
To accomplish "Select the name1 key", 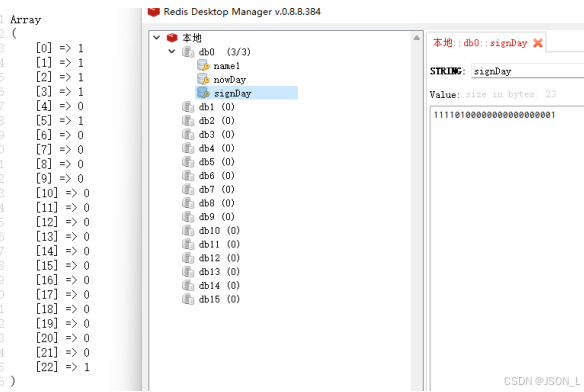I will 226,66.
